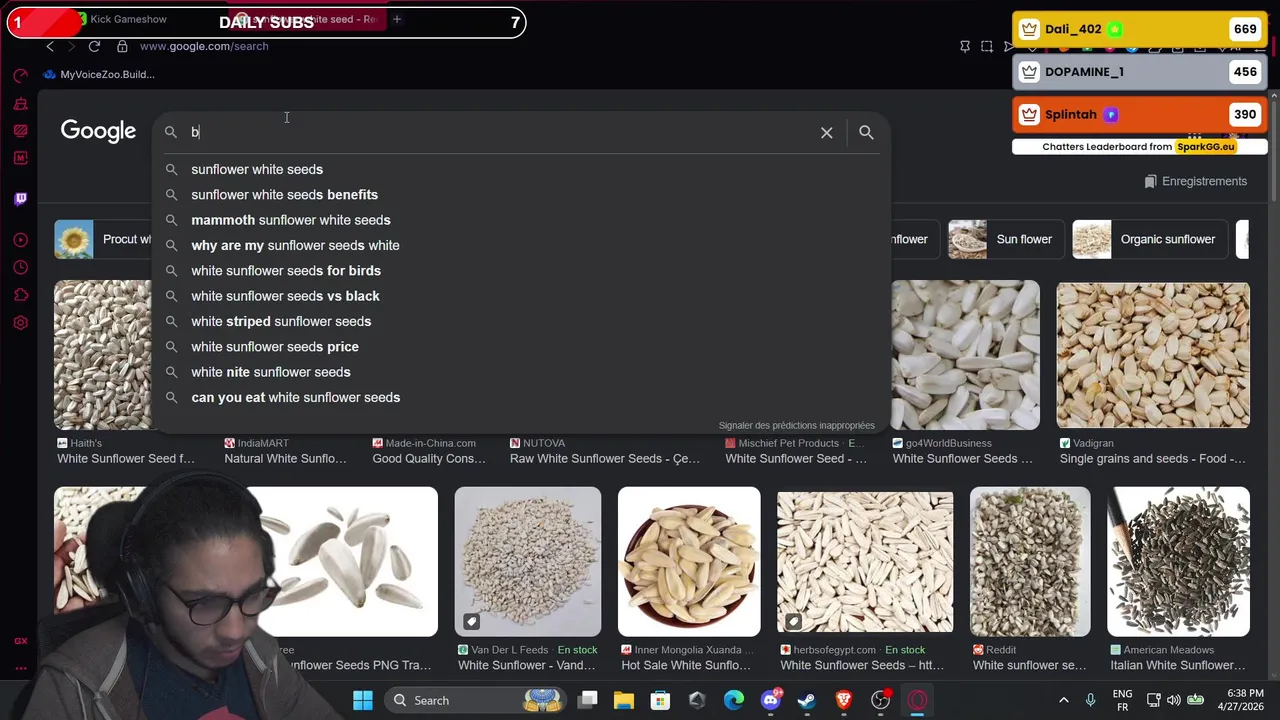Reload the page
Image resolution: width=1280 pixels, height=720 pixels.
pos(94,46)
